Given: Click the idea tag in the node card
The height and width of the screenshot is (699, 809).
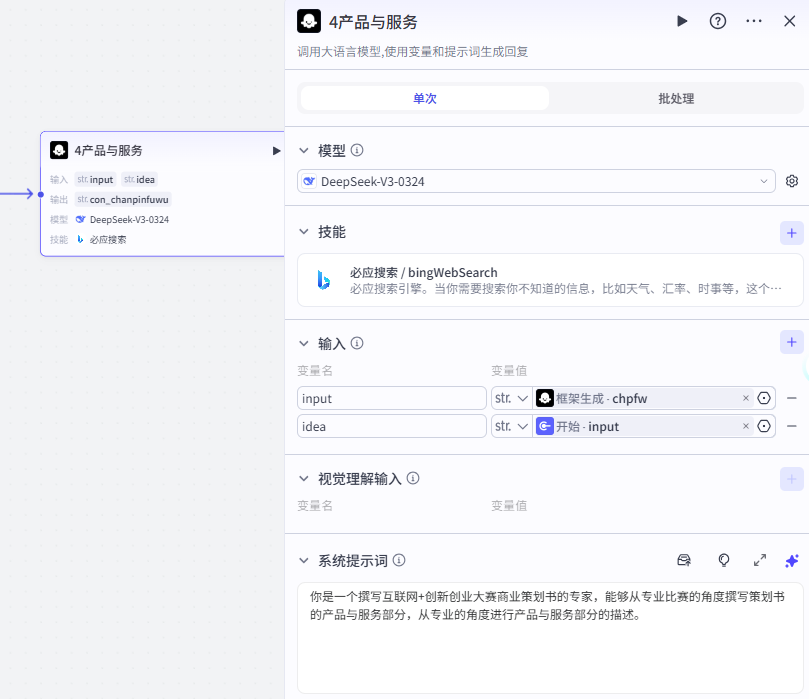Looking at the screenshot, I should pyautogui.click(x=140, y=180).
